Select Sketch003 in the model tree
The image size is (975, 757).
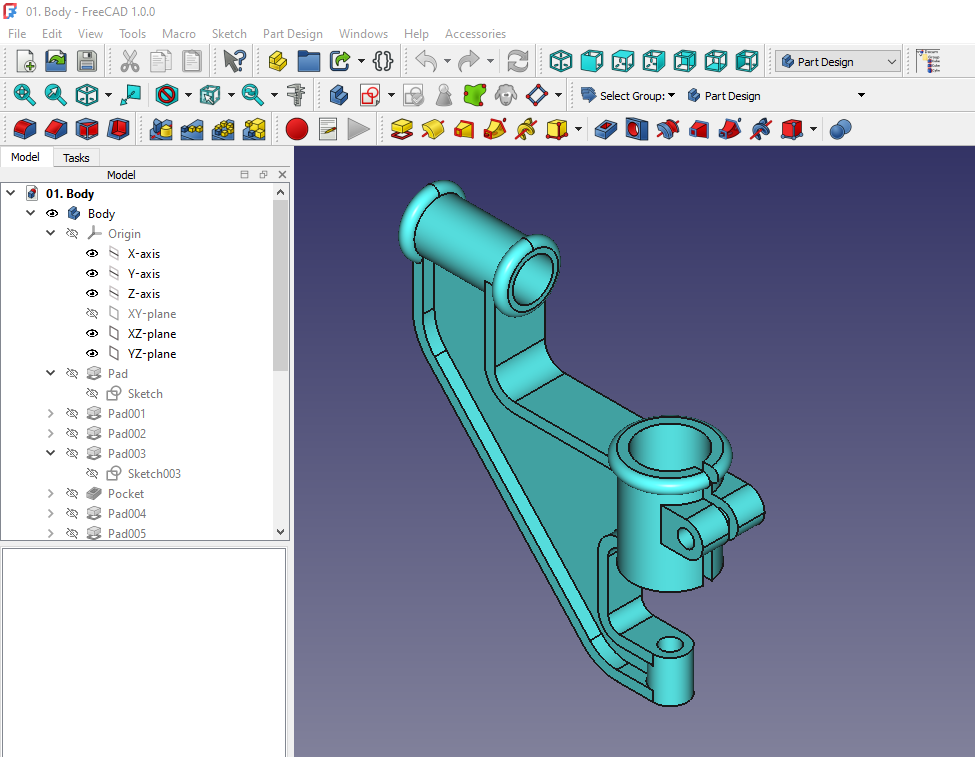154,474
